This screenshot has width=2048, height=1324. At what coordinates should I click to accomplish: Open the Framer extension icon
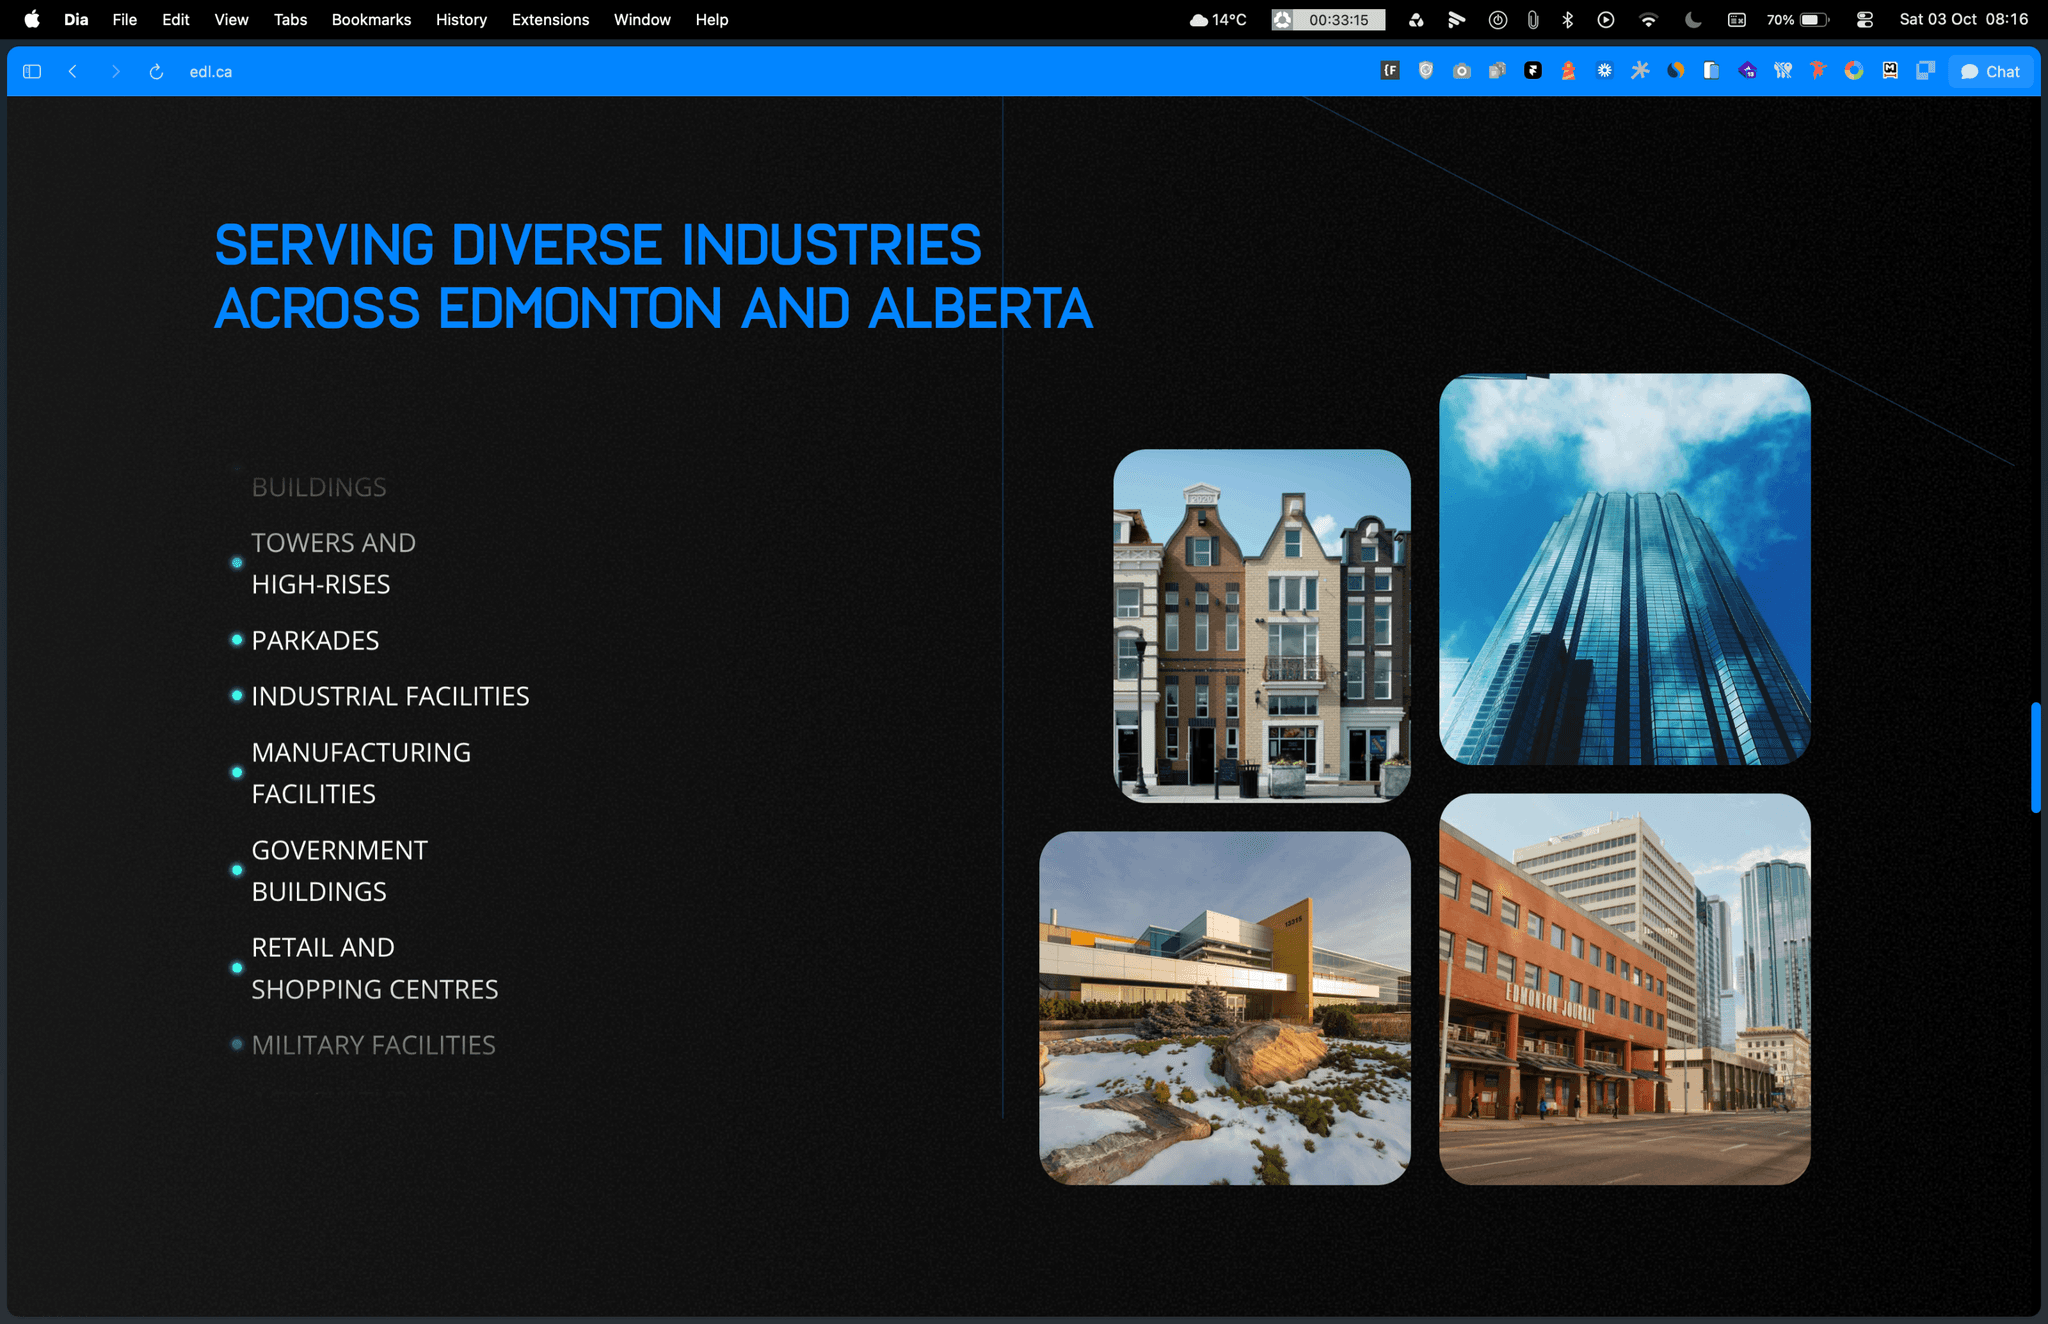(1533, 71)
